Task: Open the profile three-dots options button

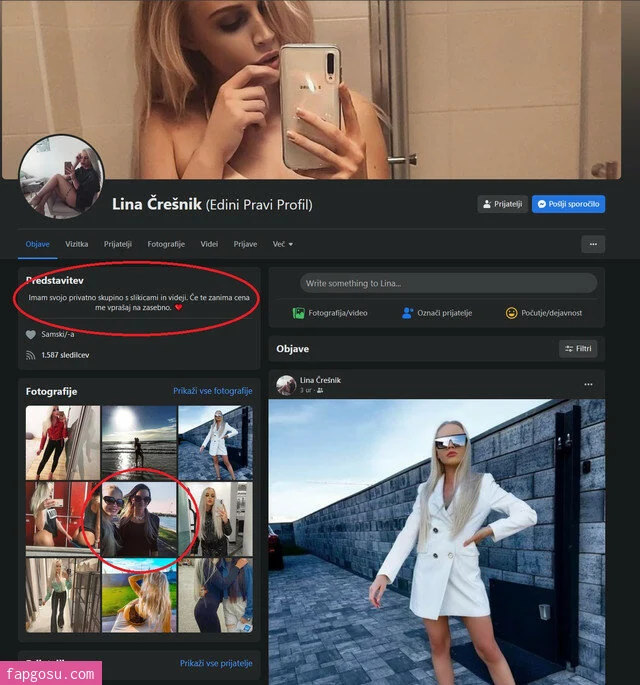Action: 593,244
